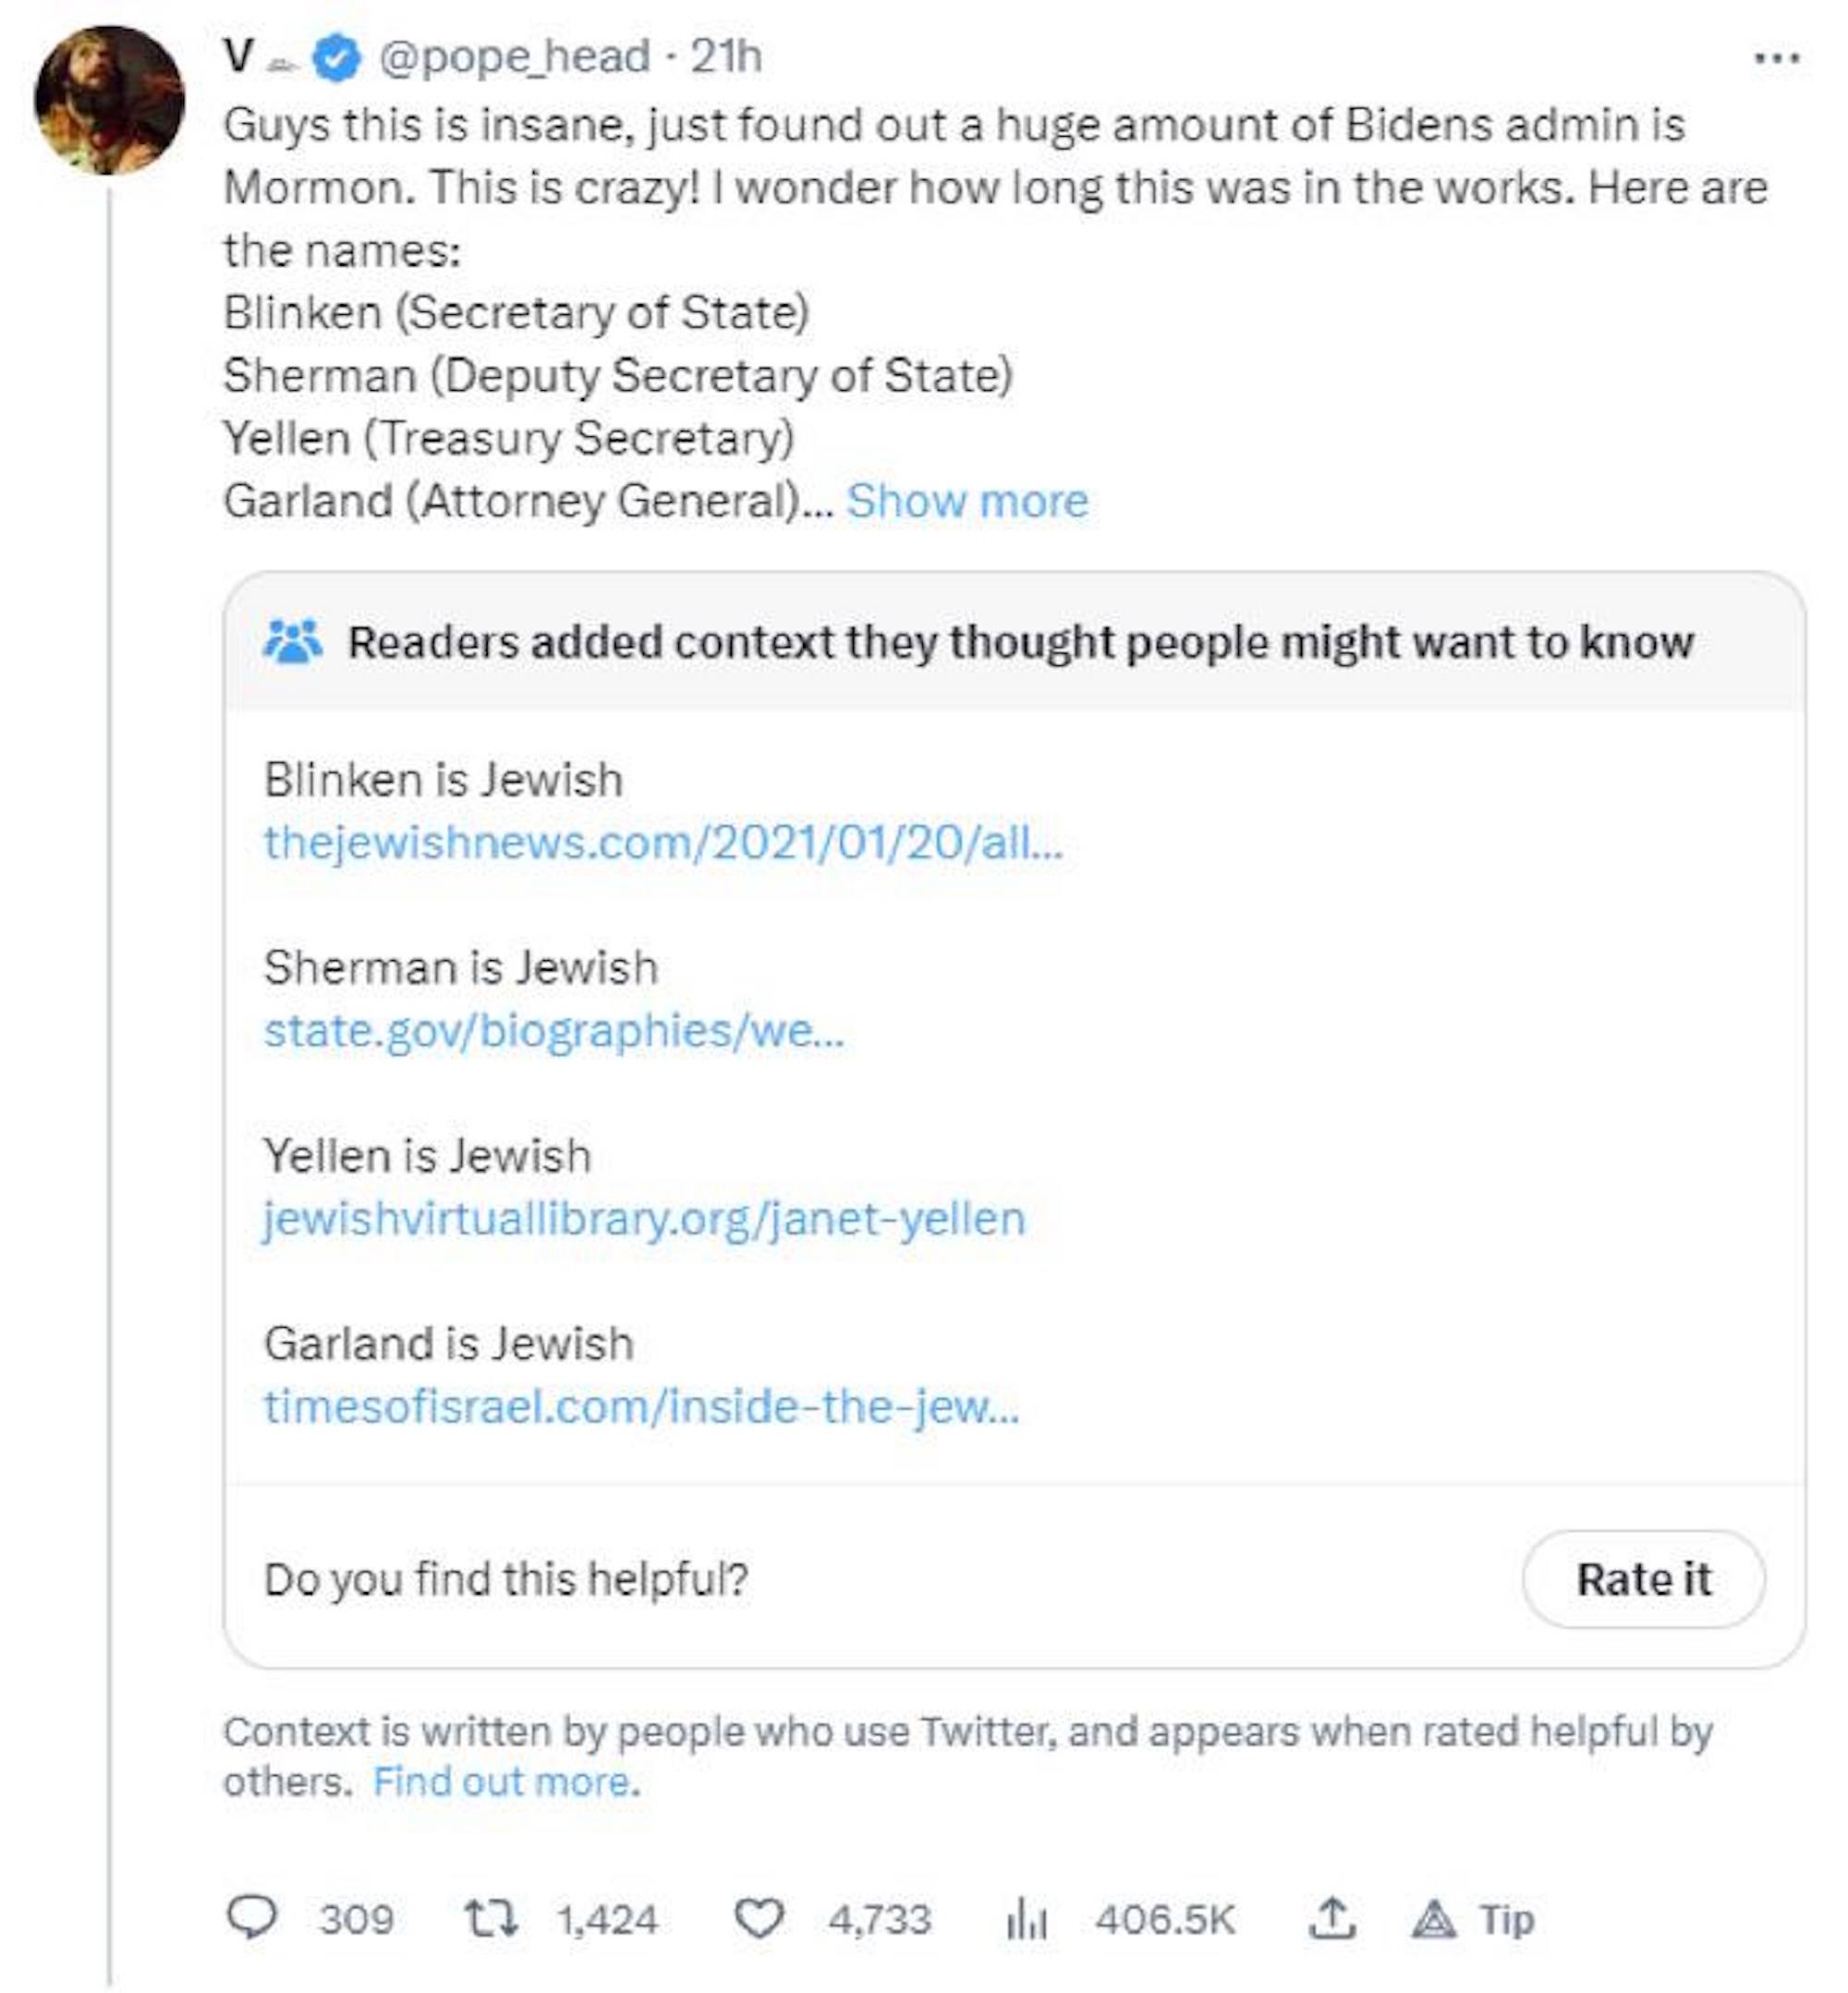Screen dimensions: 1848x1993
Task: Expand tweet with Show more
Action: [966, 500]
